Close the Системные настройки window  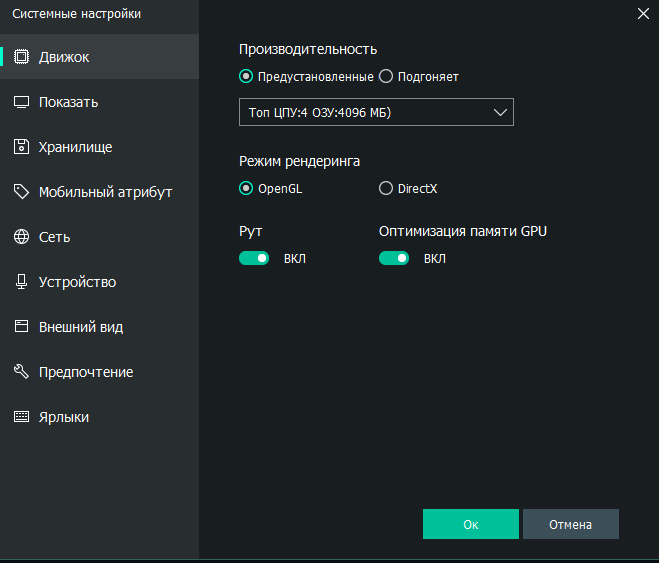643,12
